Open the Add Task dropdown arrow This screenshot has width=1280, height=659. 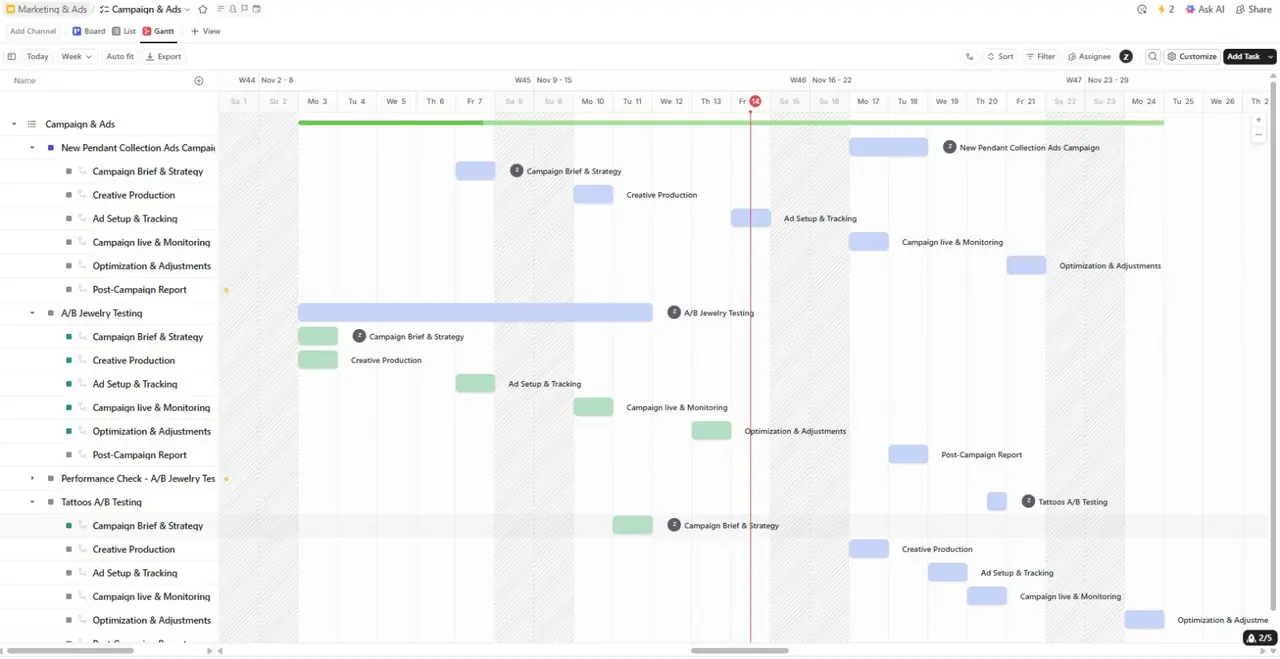pos(1271,57)
